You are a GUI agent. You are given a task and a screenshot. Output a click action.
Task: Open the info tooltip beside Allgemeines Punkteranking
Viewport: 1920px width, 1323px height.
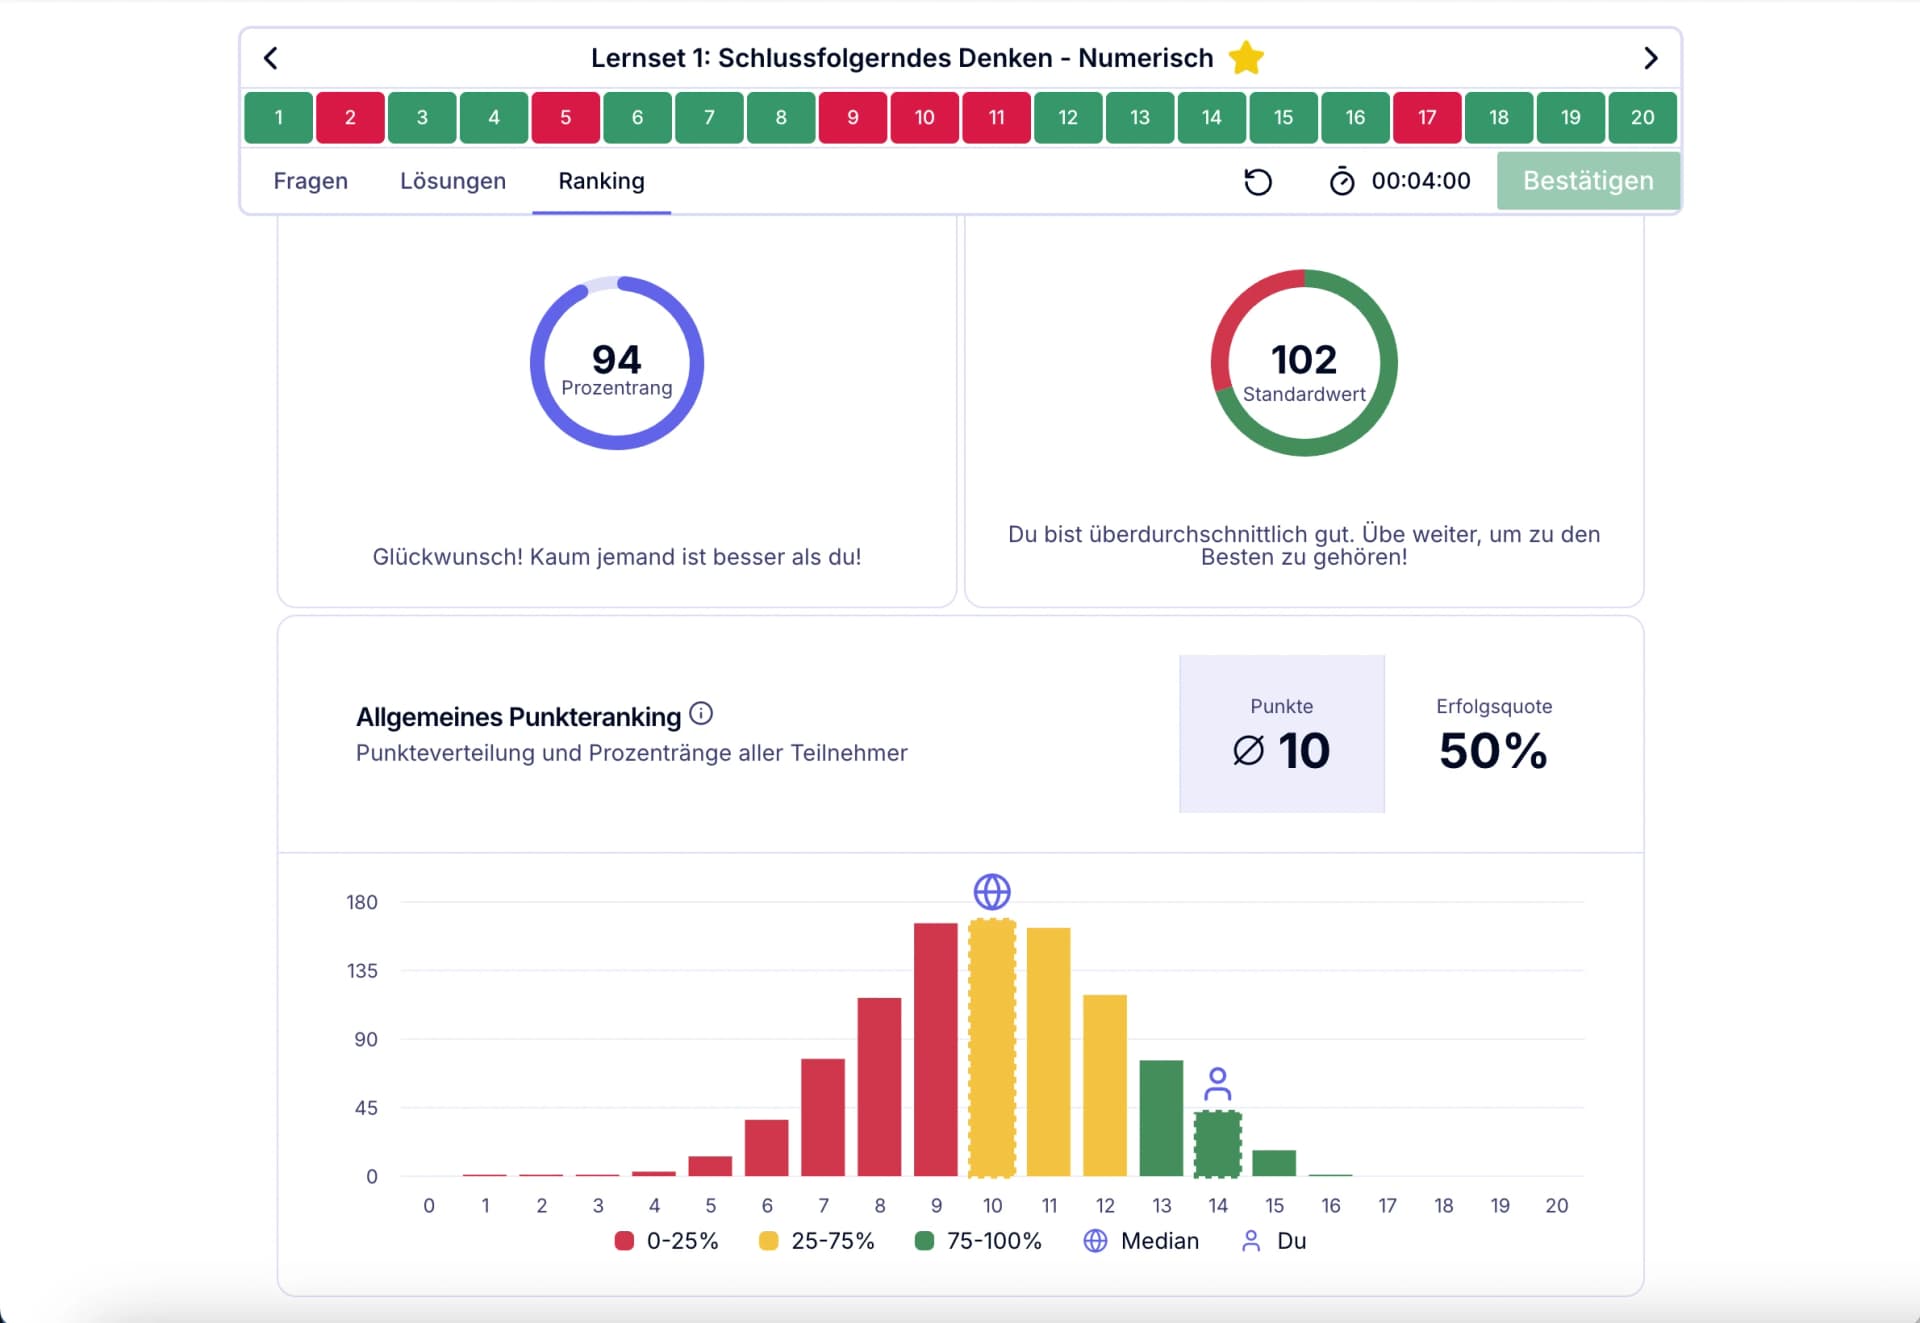coord(703,712)
